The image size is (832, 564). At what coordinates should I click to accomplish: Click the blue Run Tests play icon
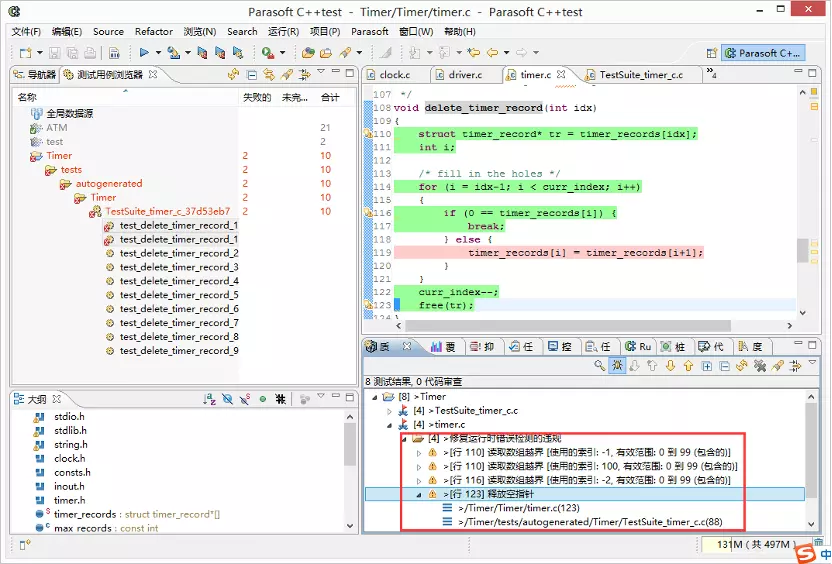point(144,53)
